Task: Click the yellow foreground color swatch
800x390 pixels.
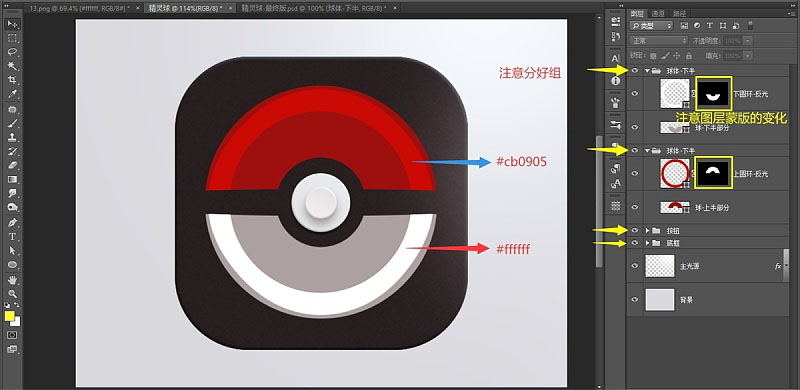Action: (10, 316)
